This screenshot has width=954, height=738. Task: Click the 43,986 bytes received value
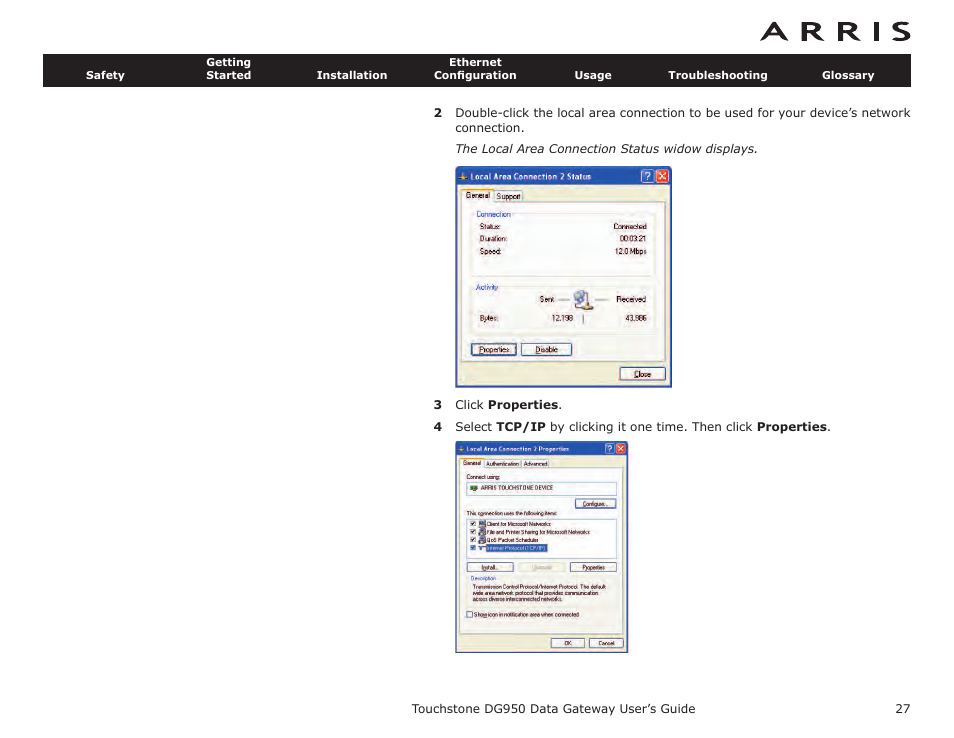(636, 318)
